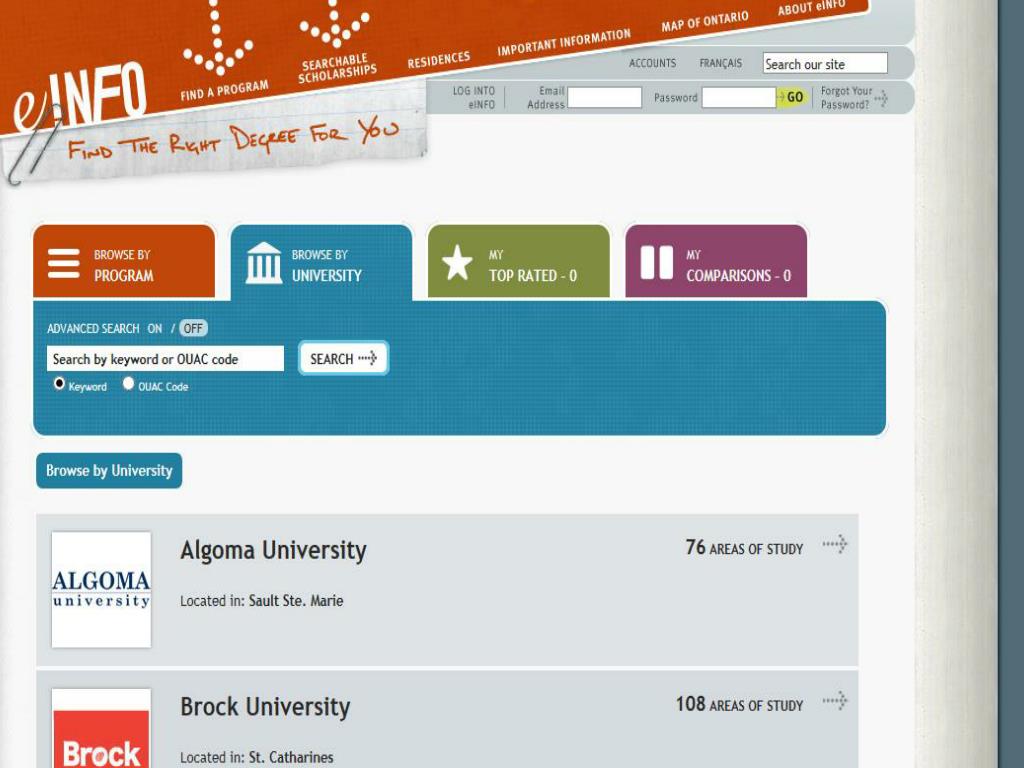
Task: Select the Keyword radio button
Action: click(59, 383)
